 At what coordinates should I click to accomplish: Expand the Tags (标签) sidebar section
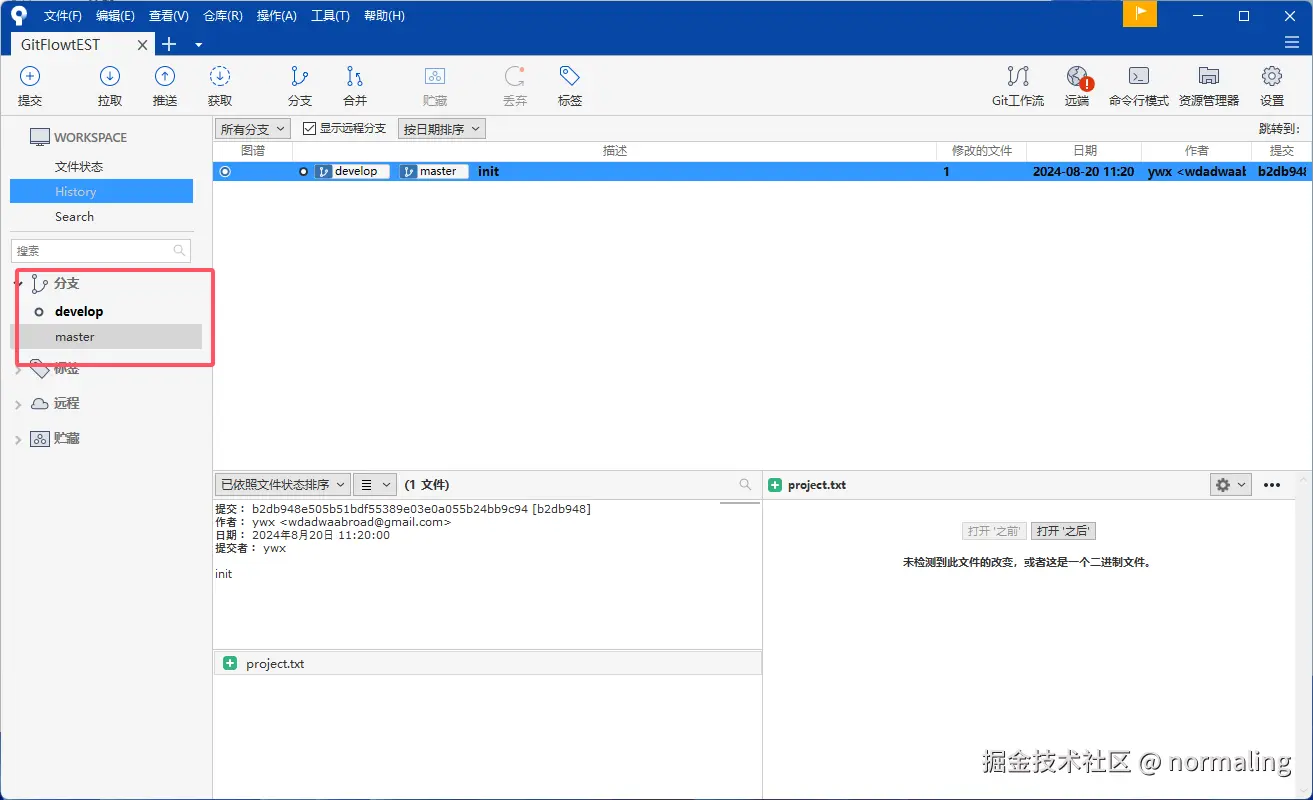pyautogui.click(x=18, y=370)
